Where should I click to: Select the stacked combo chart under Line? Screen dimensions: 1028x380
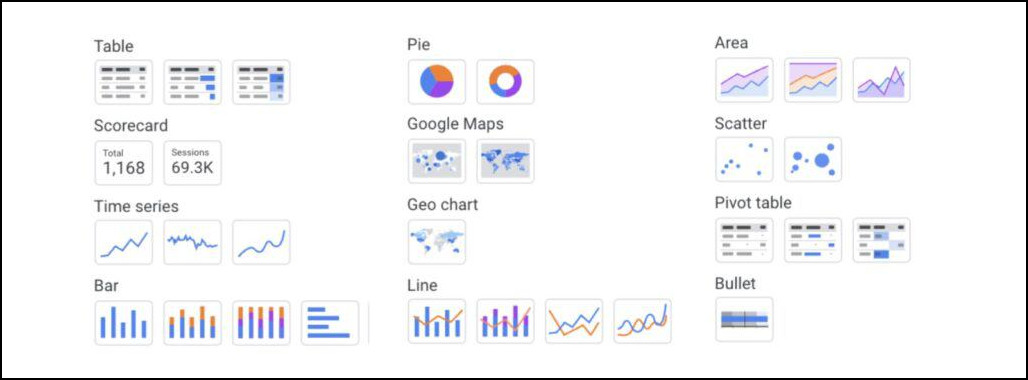pyautogui.click(x=505, y=321)
